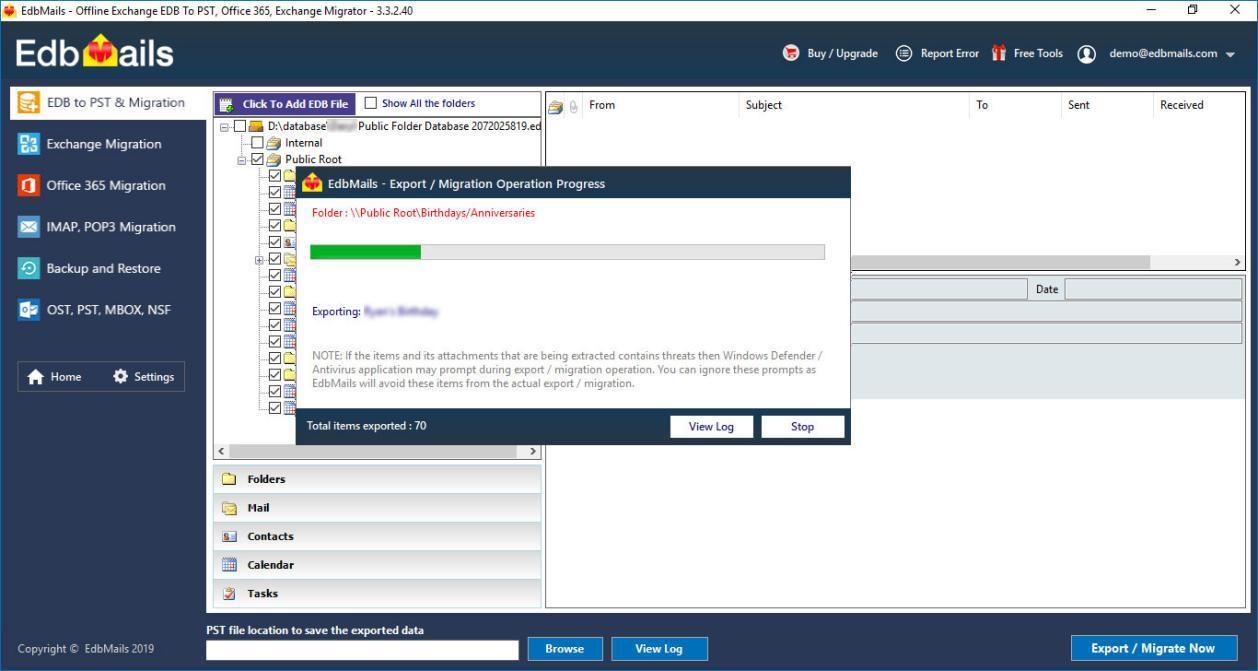
Task: Click the EdbMails logo icon in progress dialog title
Action: (x=312, y=183)
